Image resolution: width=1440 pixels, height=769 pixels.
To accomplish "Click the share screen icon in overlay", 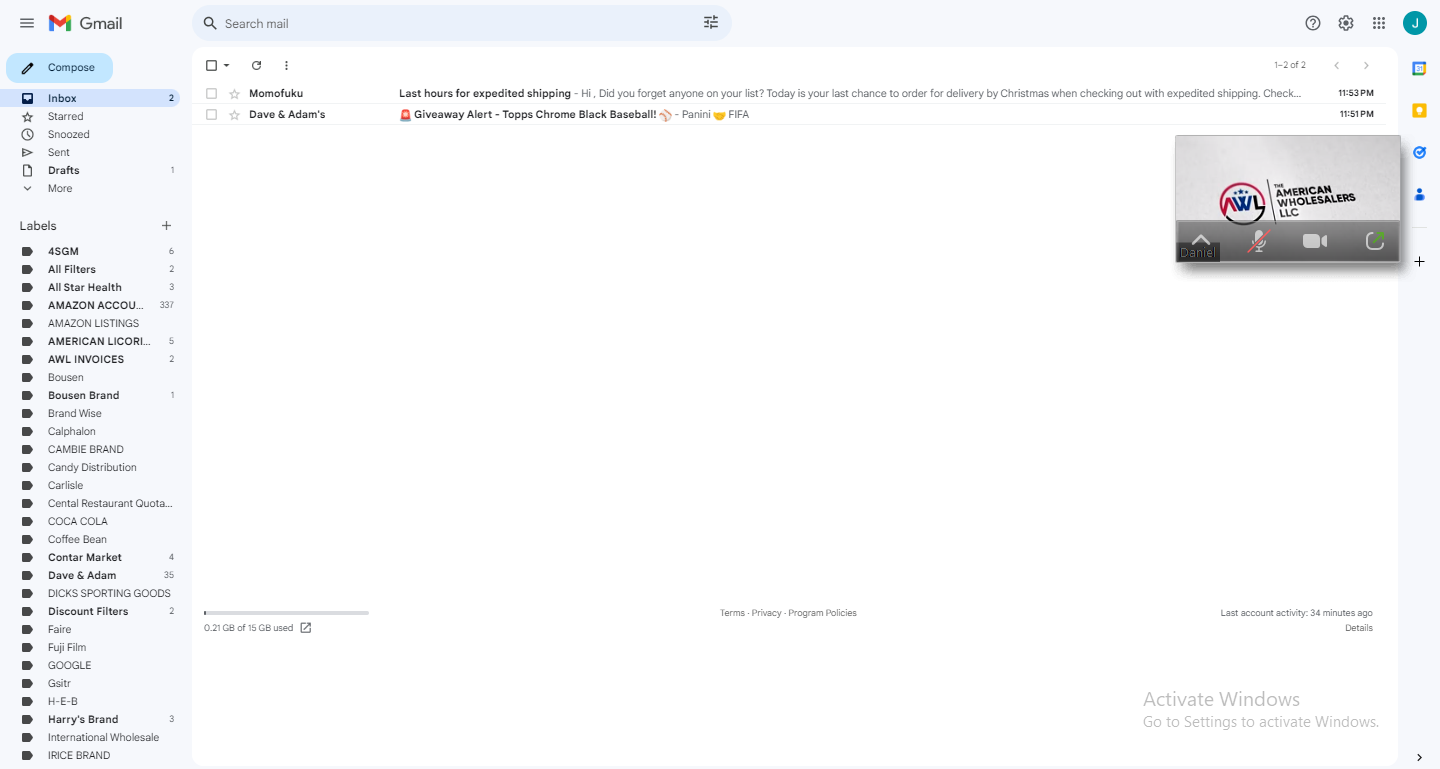I will pyautogui.click(x=1375, y=241).
